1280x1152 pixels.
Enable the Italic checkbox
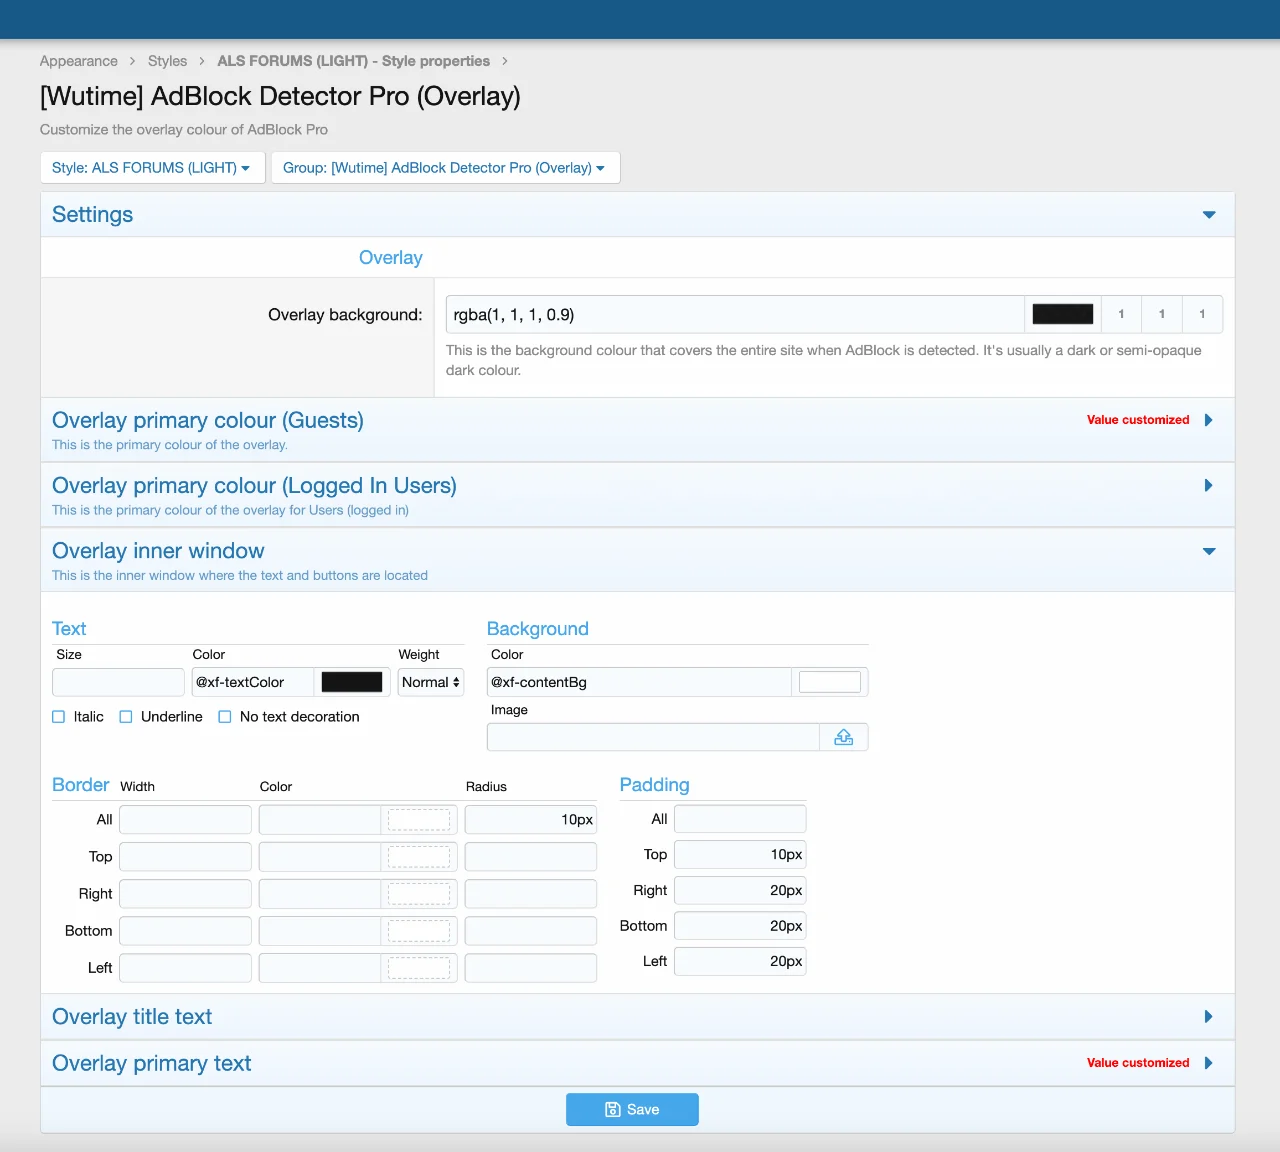[x=59, y=717]
